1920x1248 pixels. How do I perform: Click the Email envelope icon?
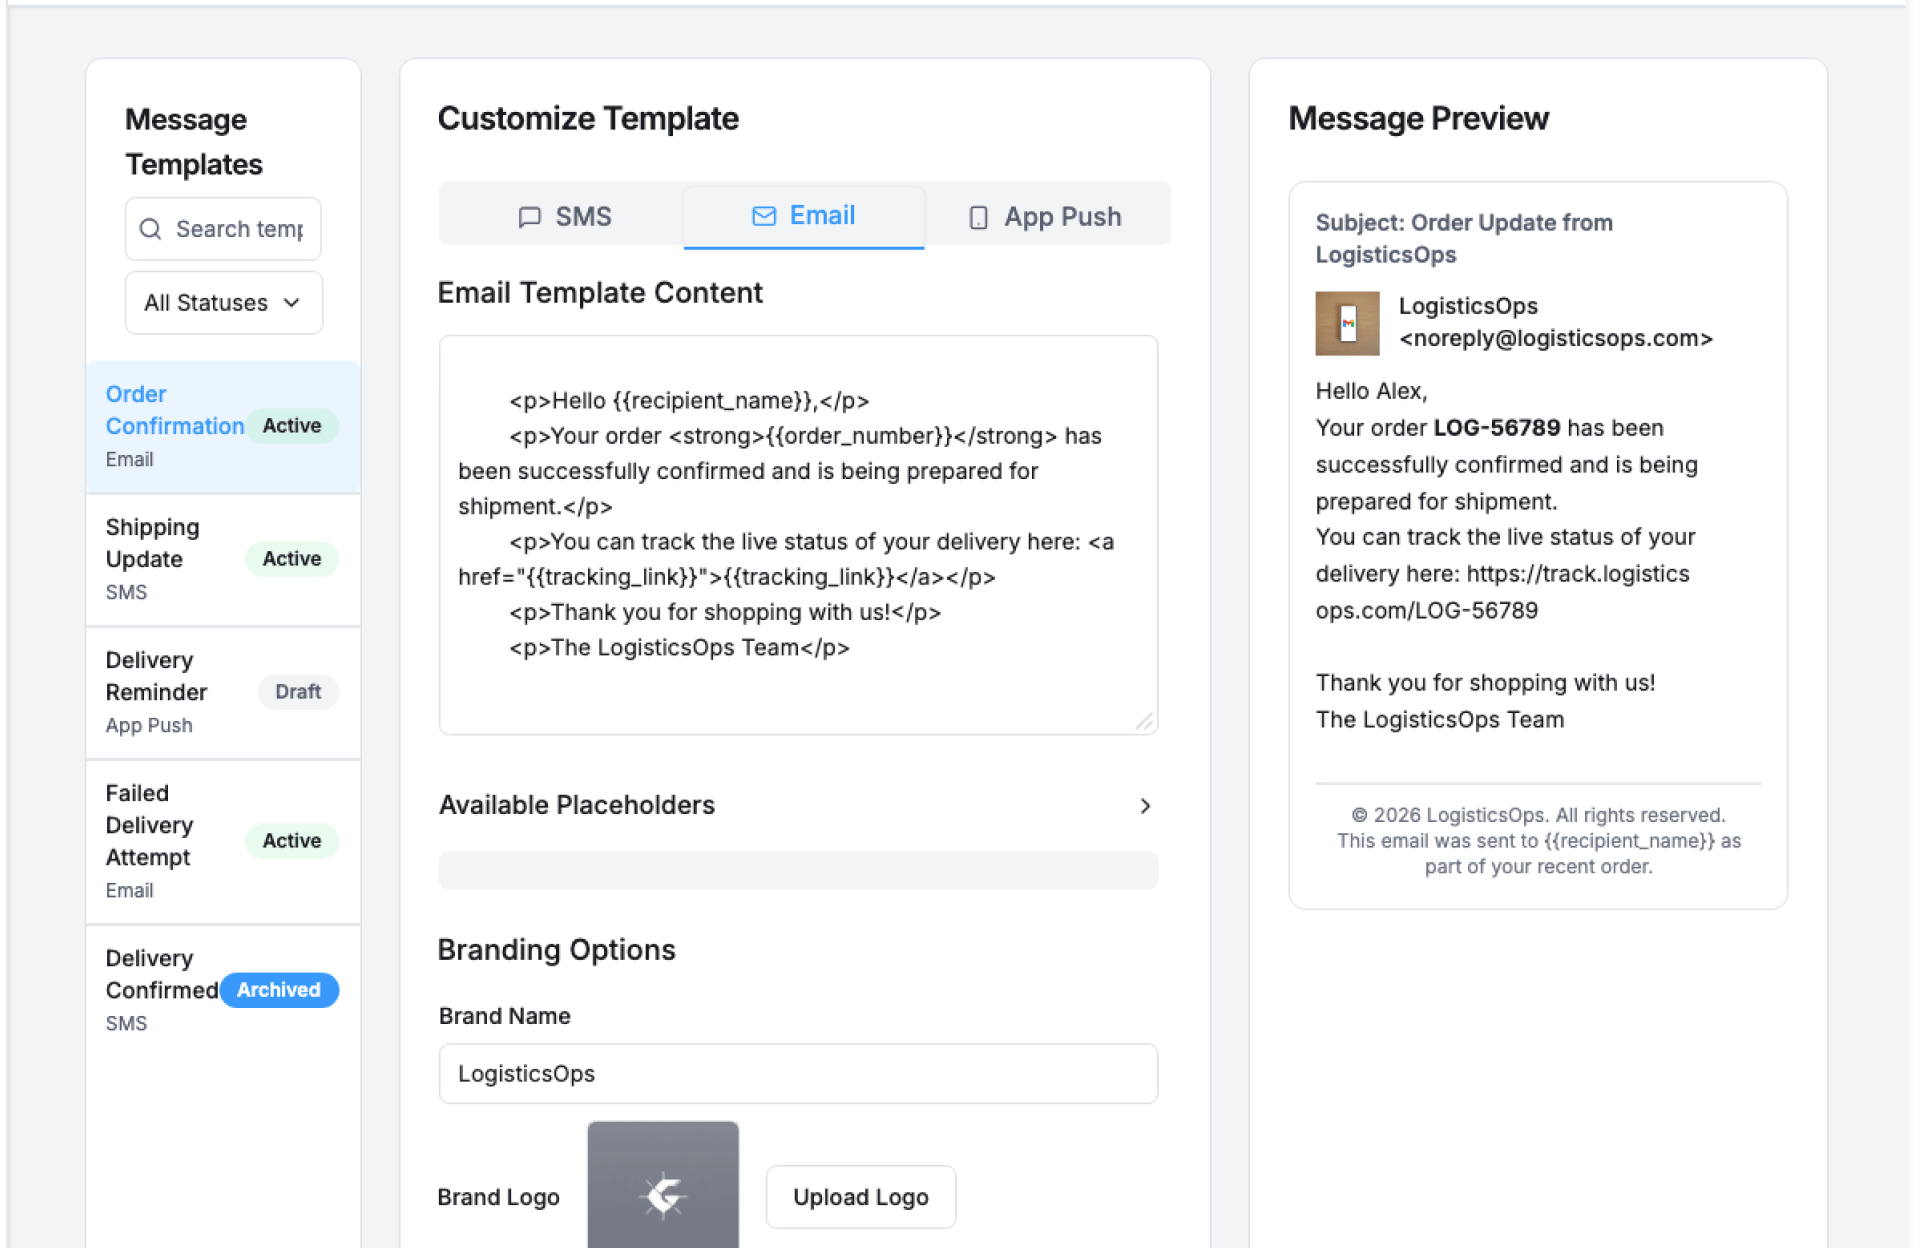[x=764, y=216]
